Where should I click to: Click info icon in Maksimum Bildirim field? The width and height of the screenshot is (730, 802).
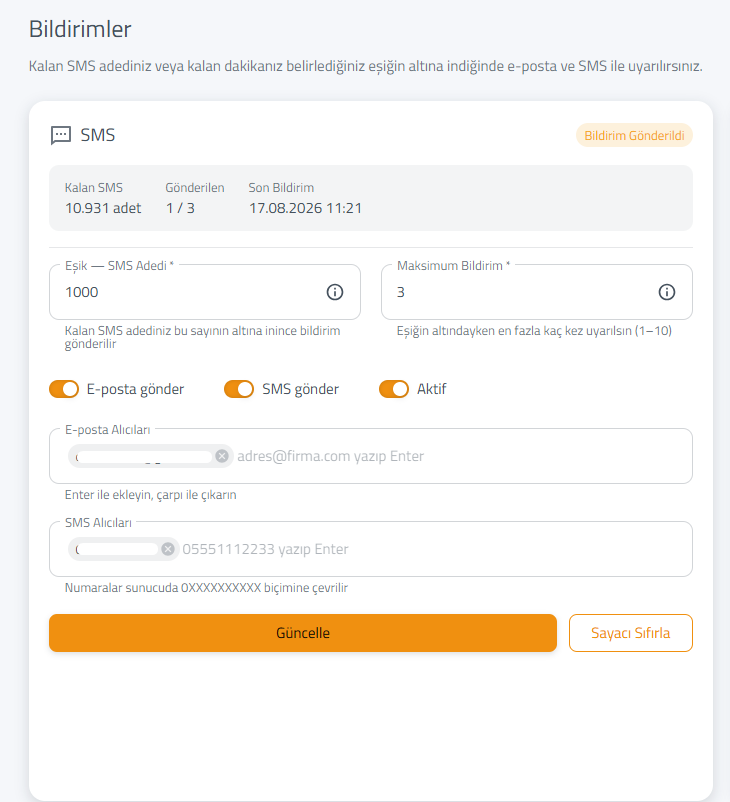pyautogui.click(x=666, y=292)
